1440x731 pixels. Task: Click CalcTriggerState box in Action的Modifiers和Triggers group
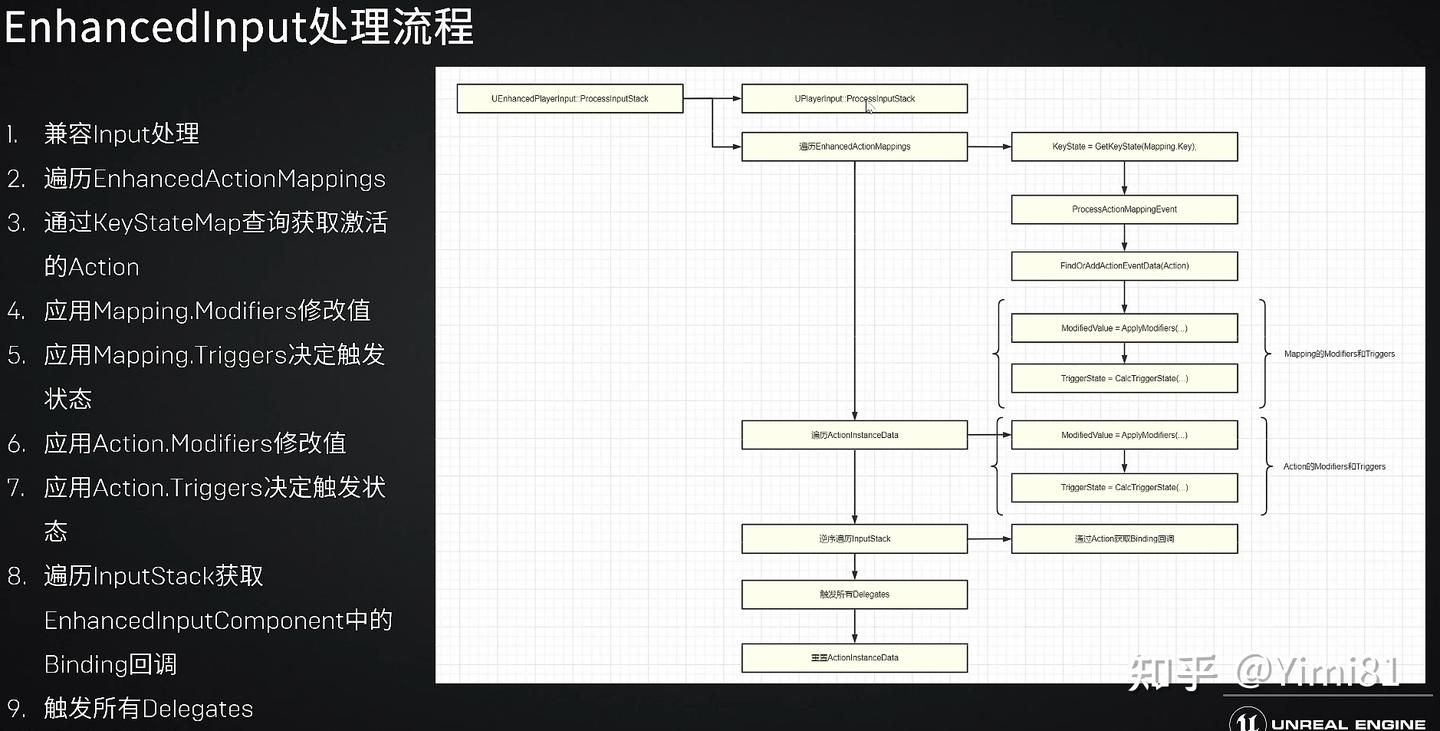tap(1124, 487)
